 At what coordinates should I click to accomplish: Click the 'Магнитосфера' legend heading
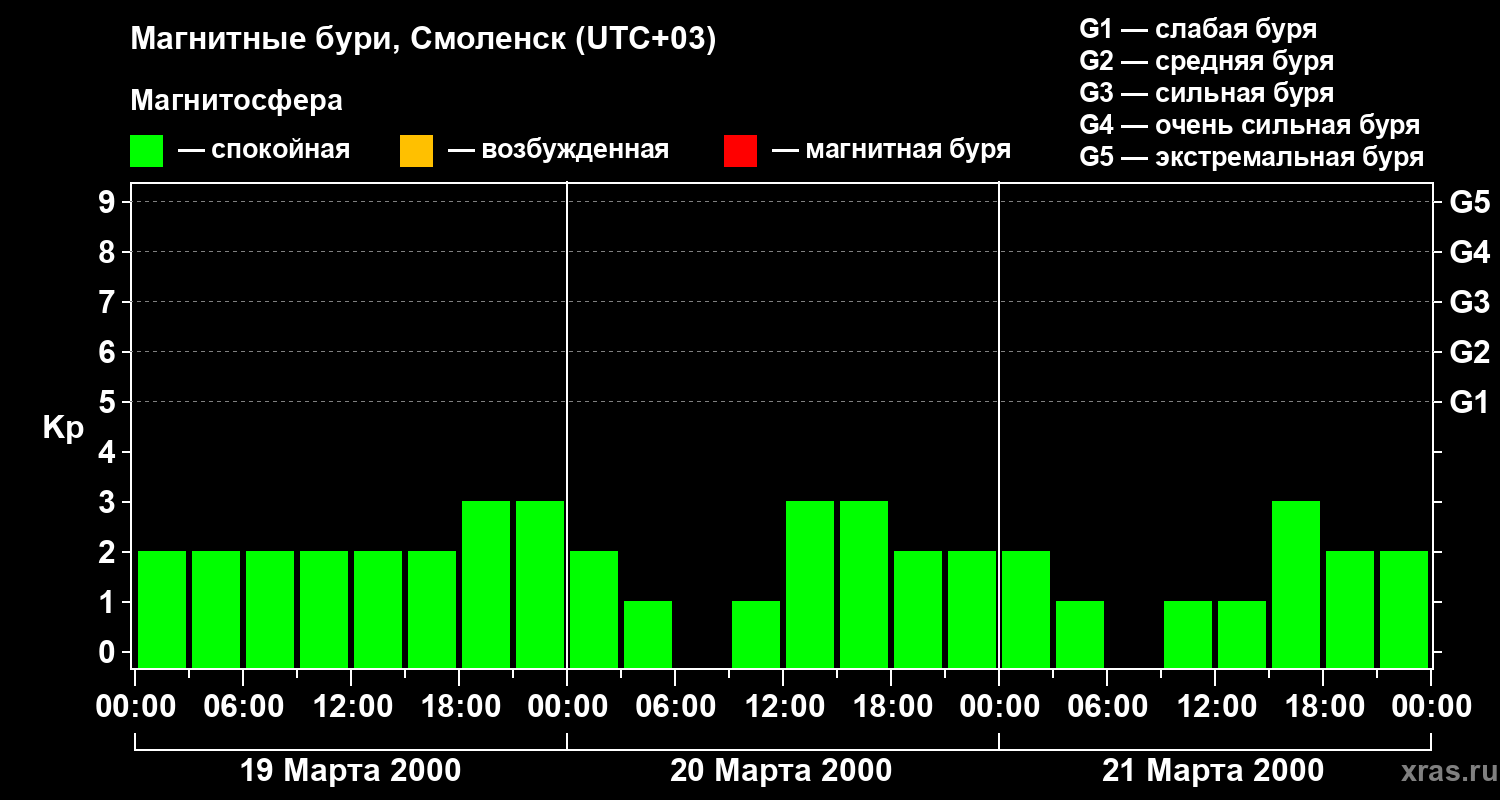coord(236,101)
